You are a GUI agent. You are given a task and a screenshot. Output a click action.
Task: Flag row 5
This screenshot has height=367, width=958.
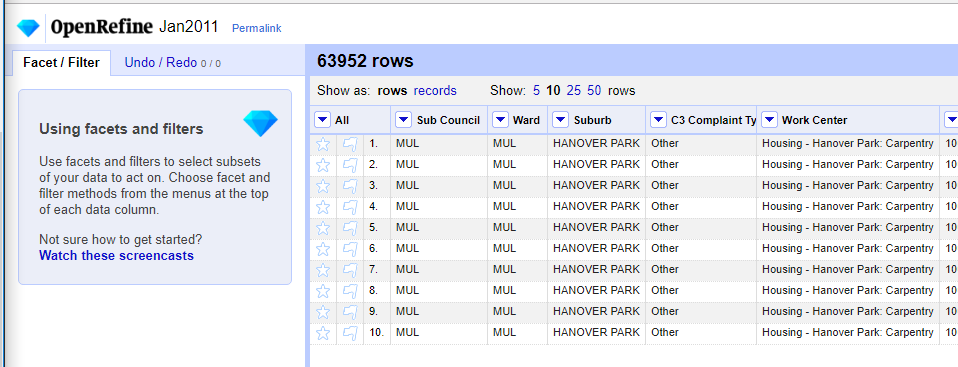coord(349,228)
